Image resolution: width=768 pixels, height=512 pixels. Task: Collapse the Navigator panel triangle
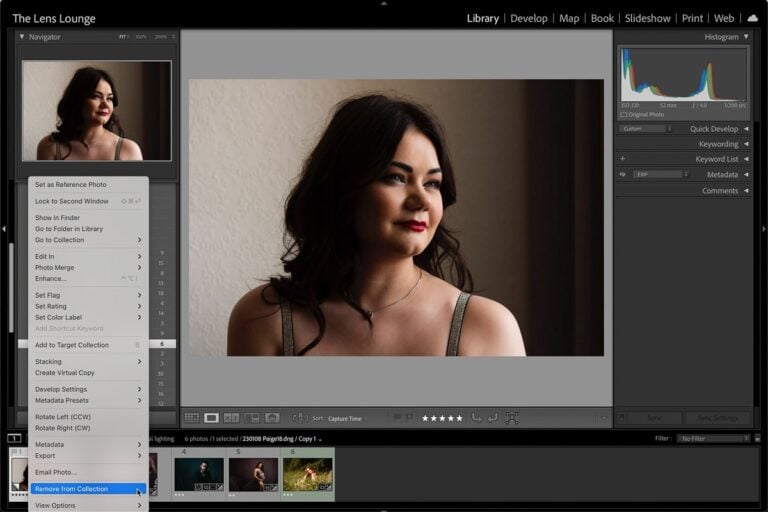coord(22,36)
